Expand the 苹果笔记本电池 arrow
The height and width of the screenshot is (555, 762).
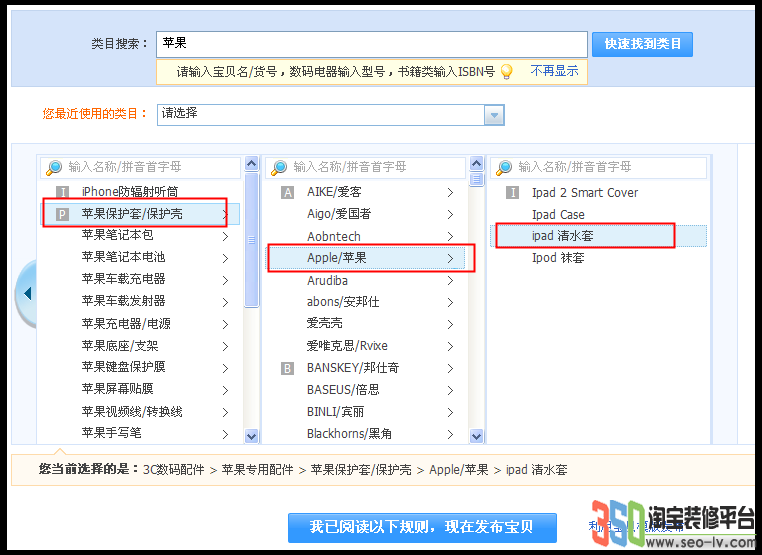click(x=225, y=258)
